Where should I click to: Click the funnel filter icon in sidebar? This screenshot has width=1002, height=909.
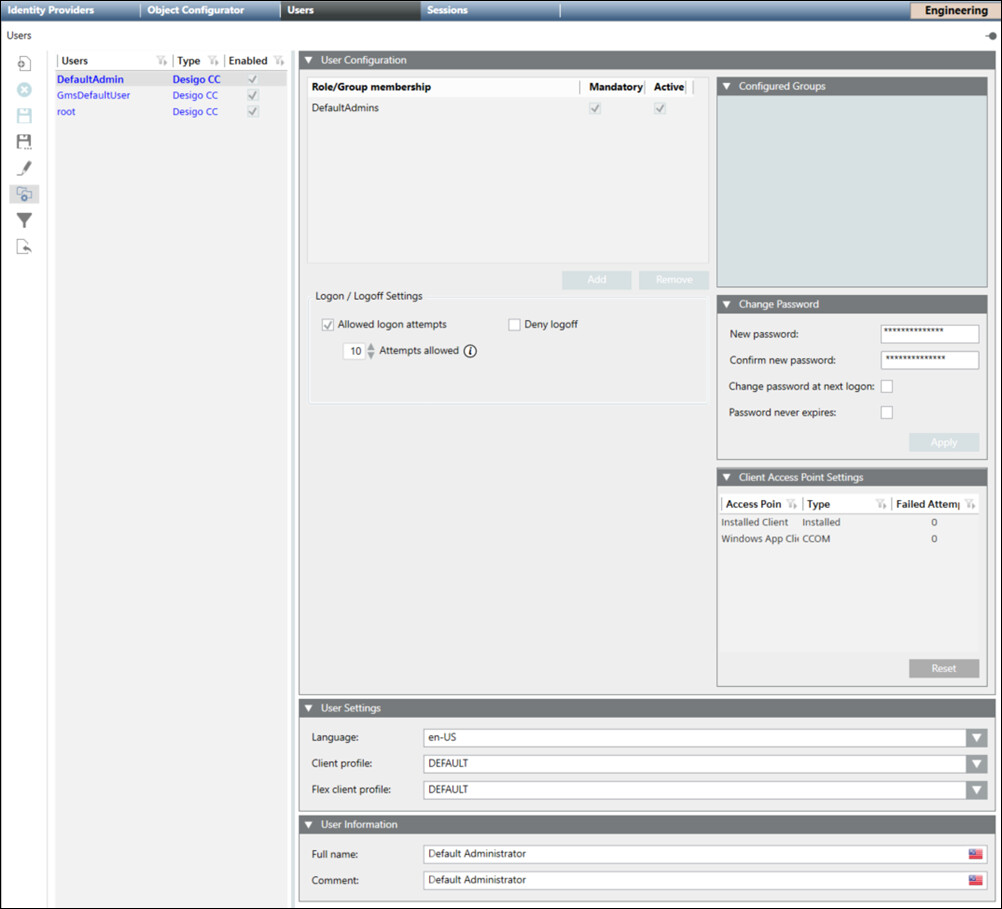tap(25, 220)
